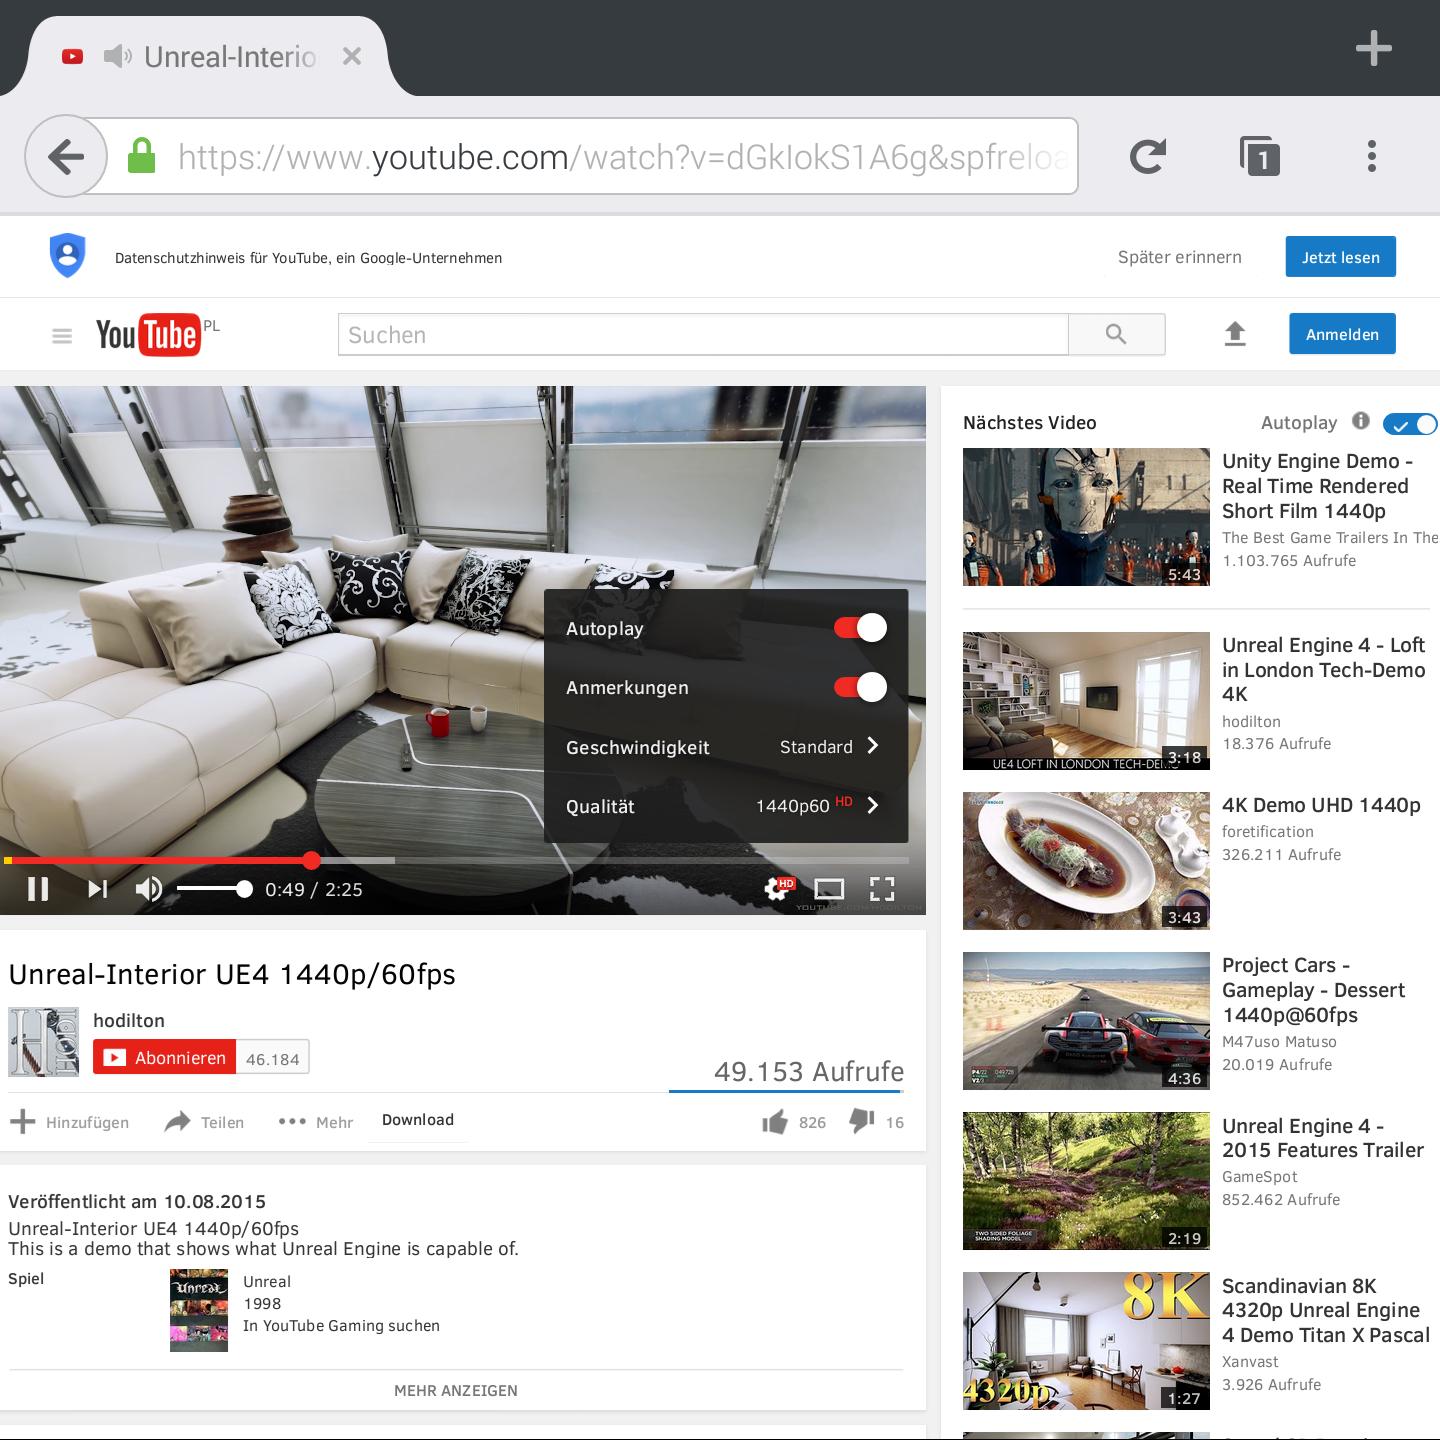The image size is (1440, 1440).
Task: Click the search magnifier button
Action: click(x=1116, y=334)
